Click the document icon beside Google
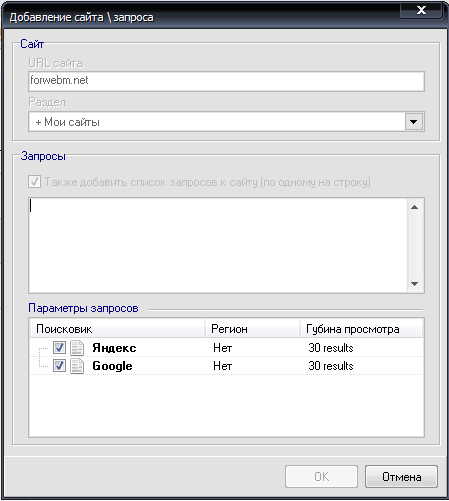 coord(77,366)
